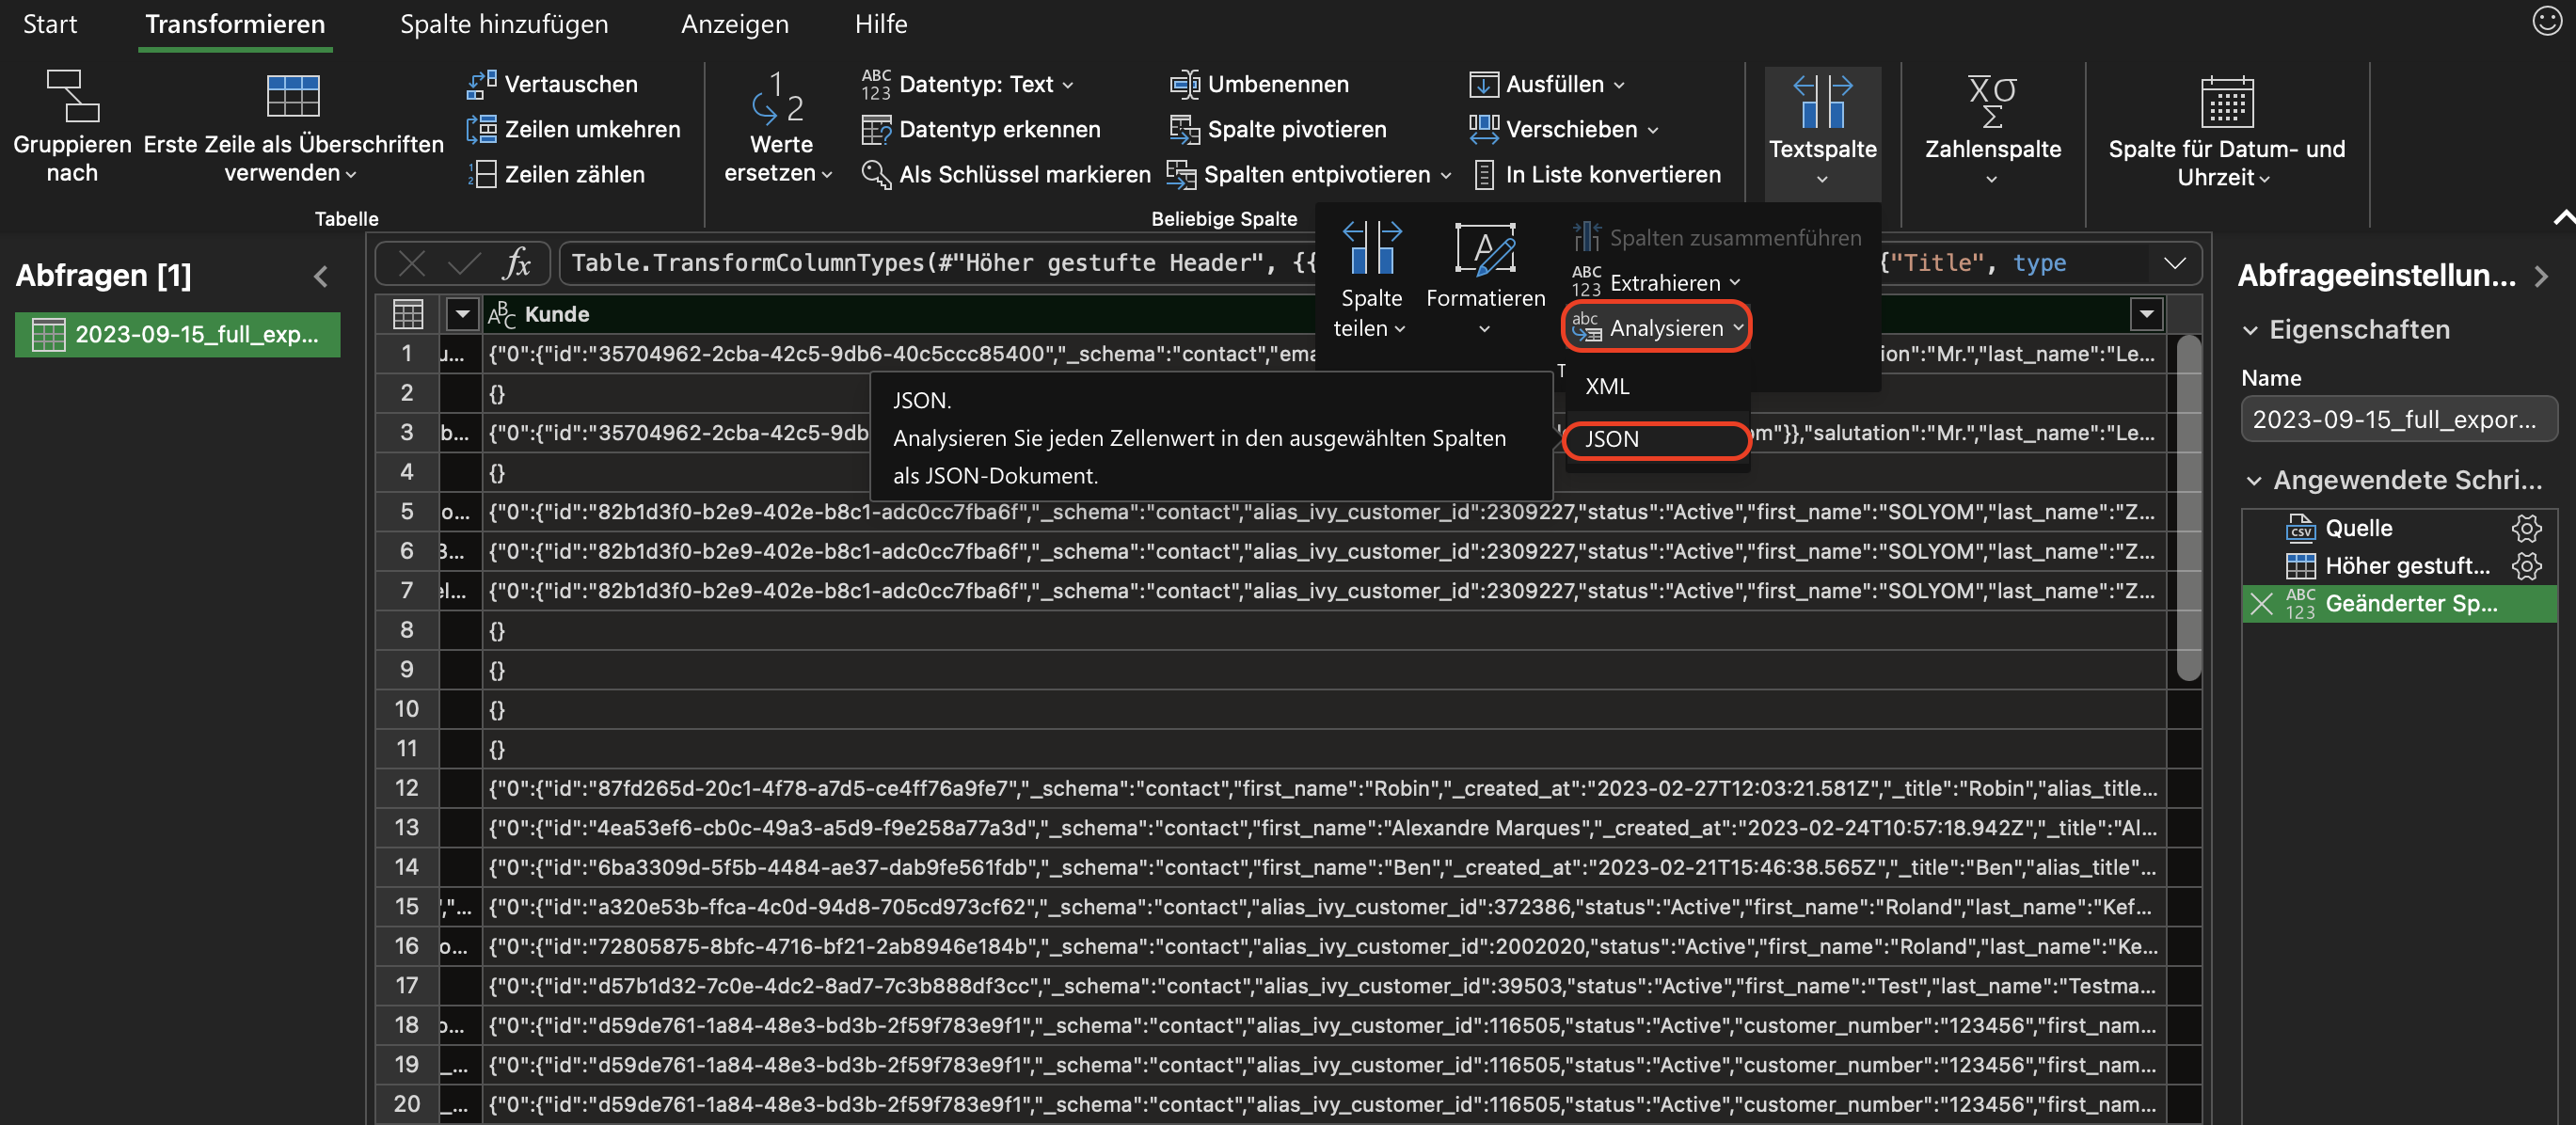2576x1125 pixels.
Task: Click Spalte pivotieren
Action: [x=1278, y=129]
